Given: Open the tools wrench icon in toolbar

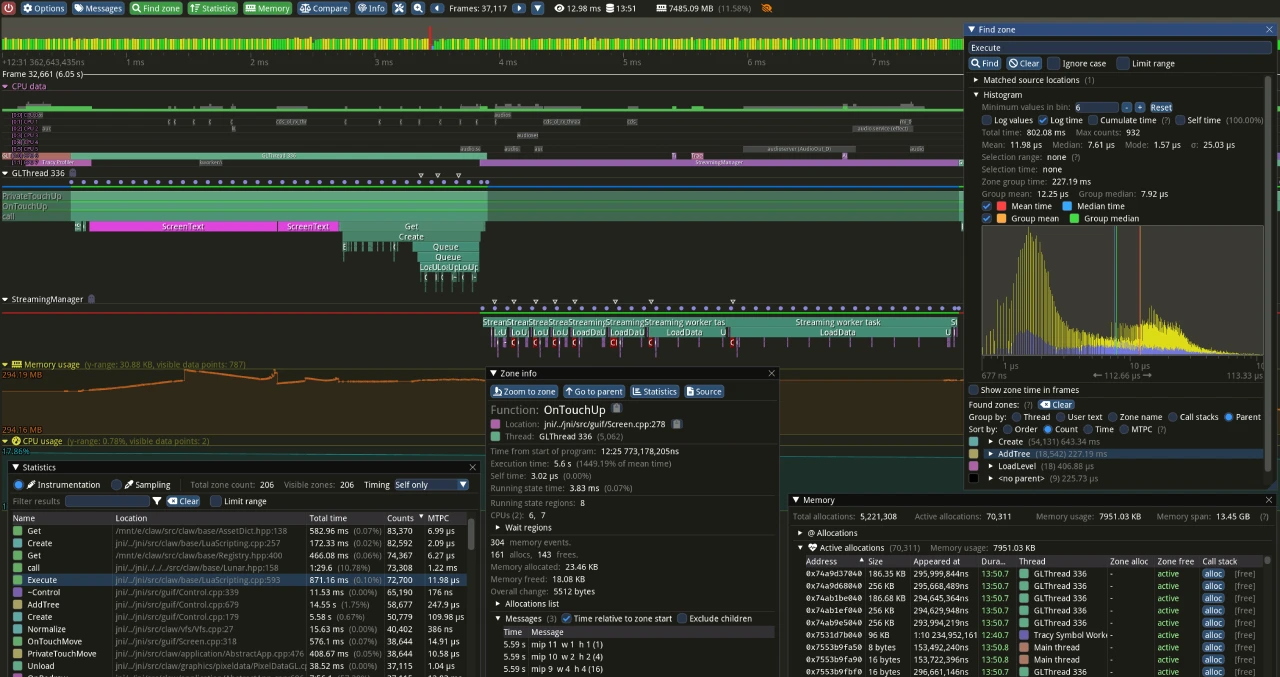Looking at the screenshot, I should [x=399, y=8].
